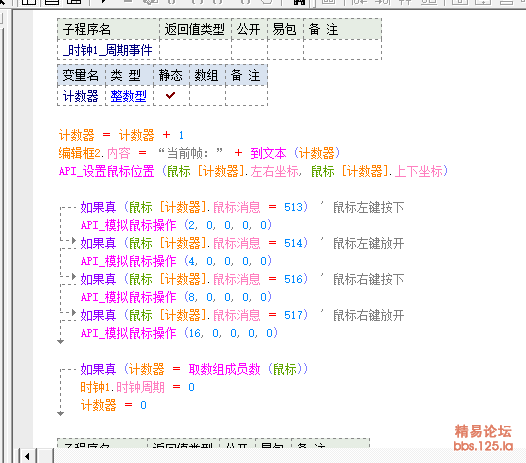Image resolution: width=526 pixels, height=463 pixels.
Task: Click the value 516 in 如果真 condition
Action: [x=293, y=279]
